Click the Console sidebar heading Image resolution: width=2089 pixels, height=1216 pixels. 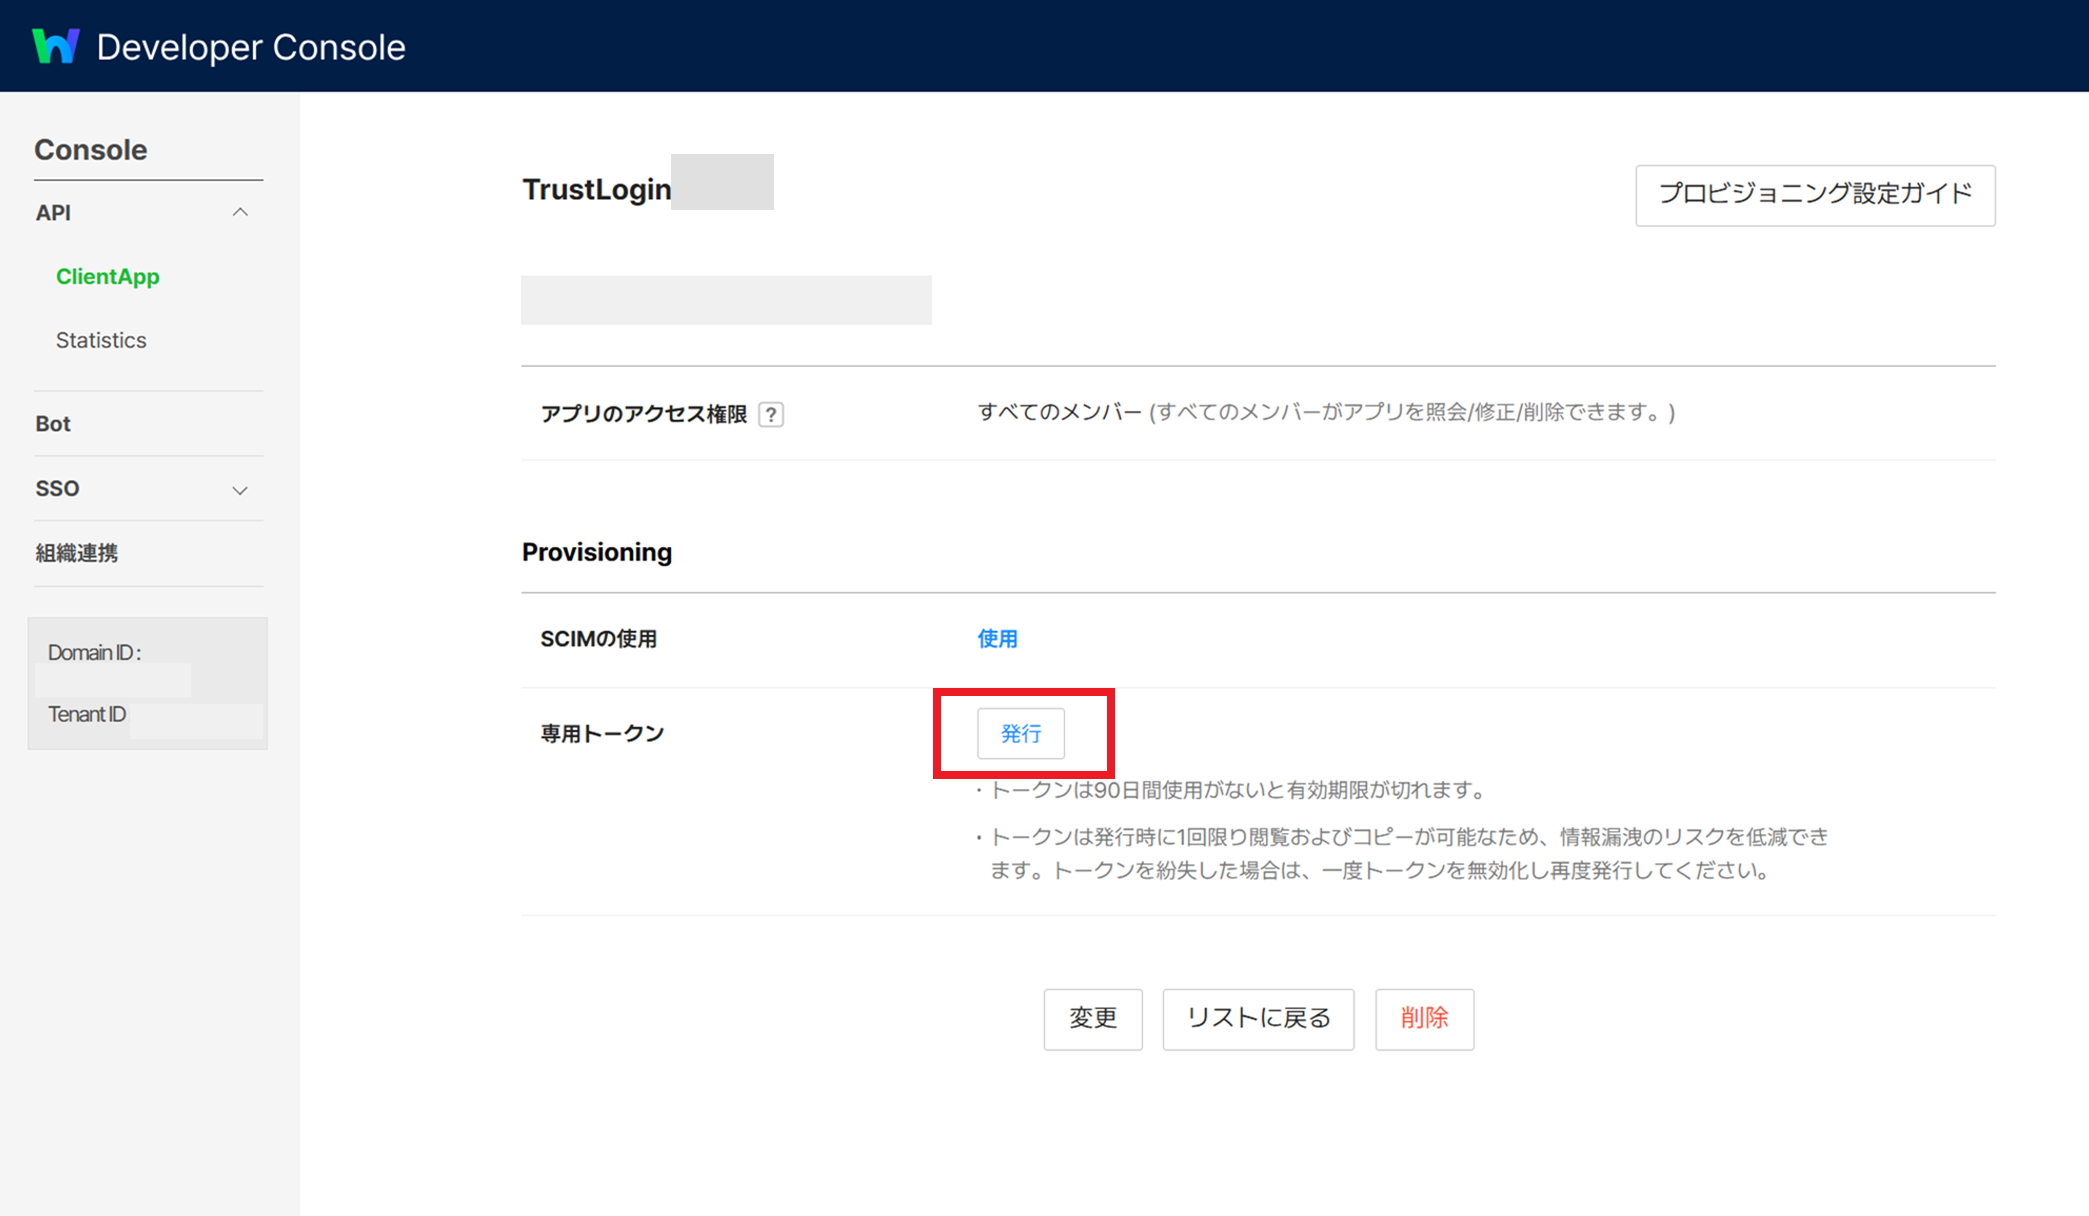(x=91, y=150)
